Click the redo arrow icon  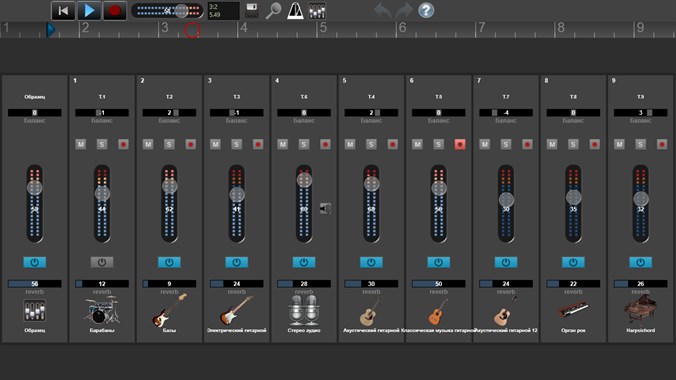pos(404,10)
